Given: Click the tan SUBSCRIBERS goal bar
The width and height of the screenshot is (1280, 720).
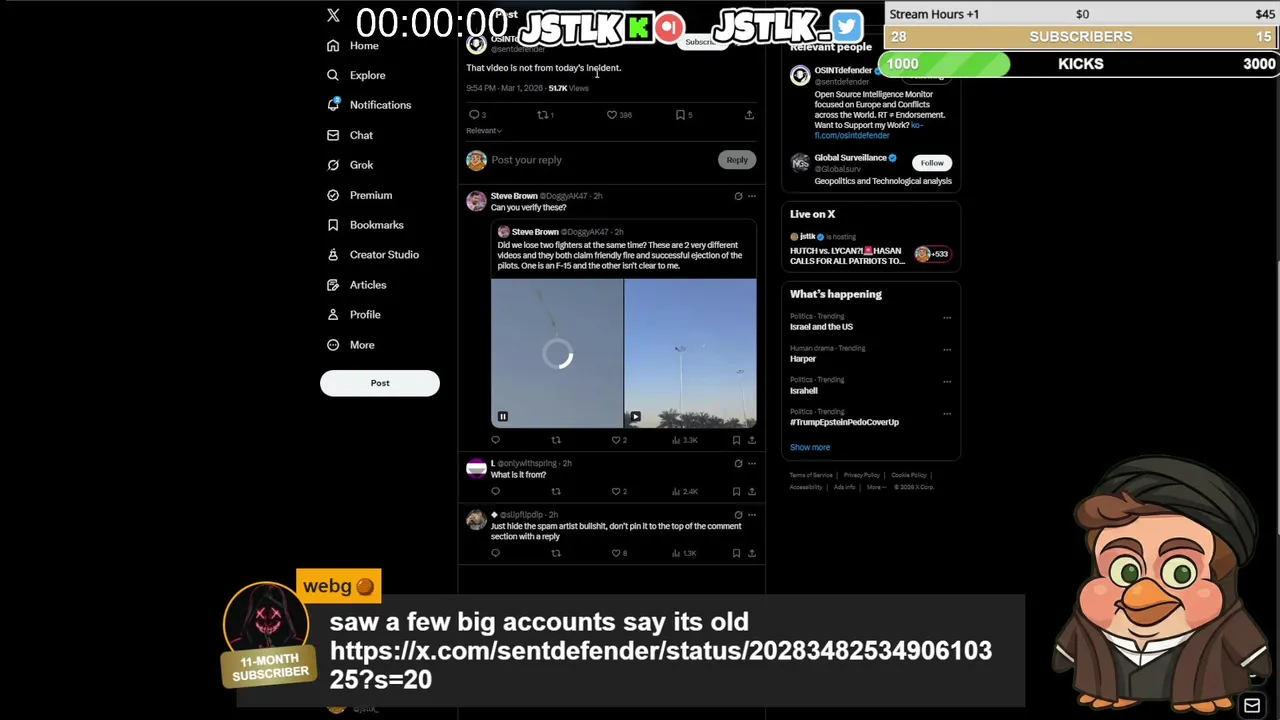Looking at the screenshot, I should (1081, 36).
